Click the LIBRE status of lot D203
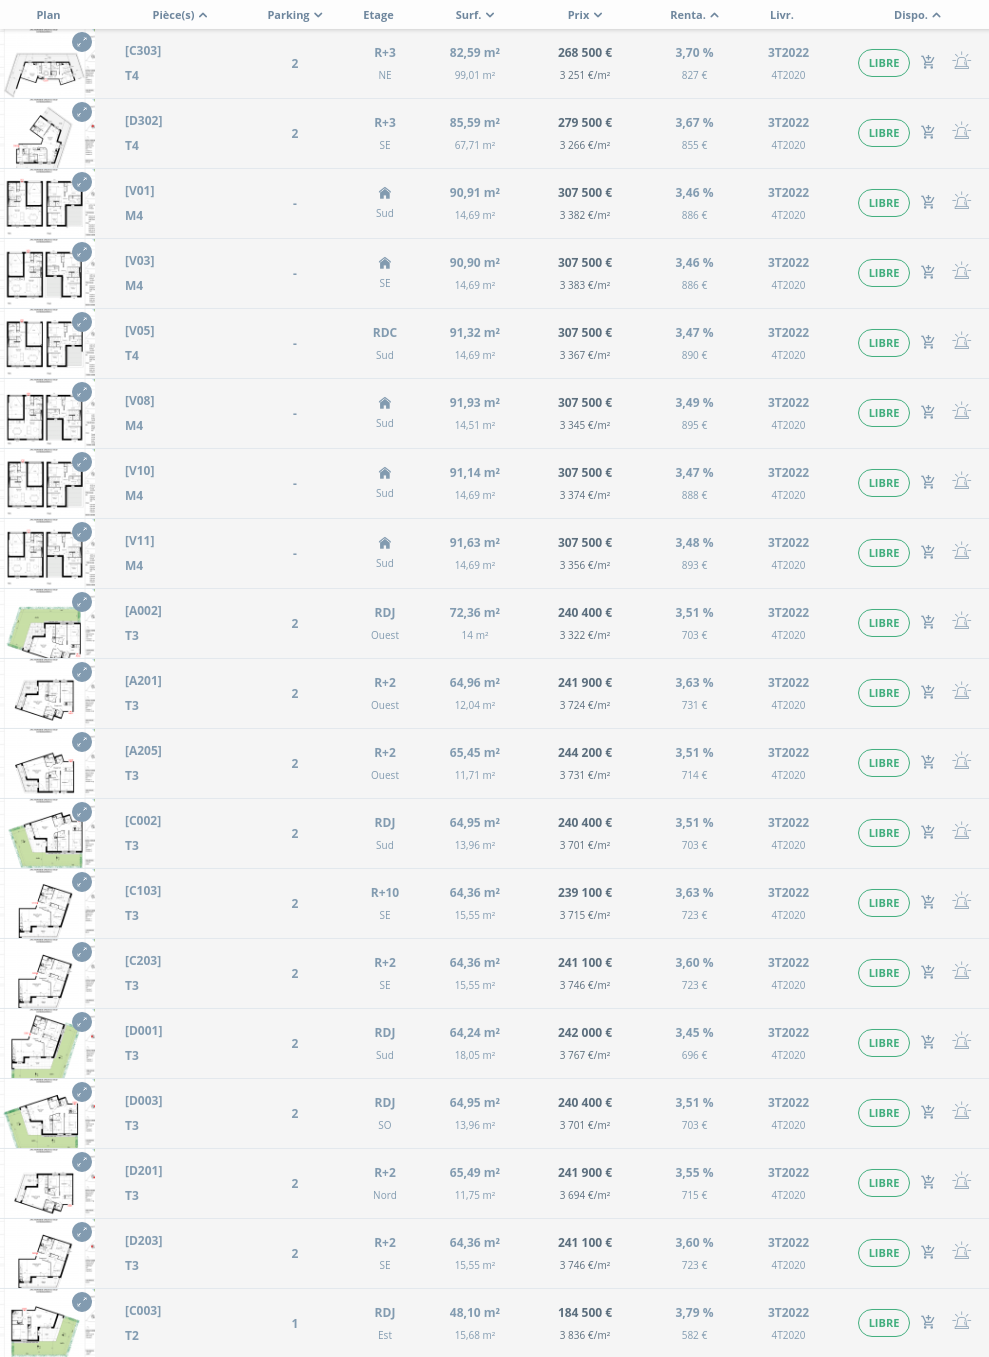 pos(884,1253)
